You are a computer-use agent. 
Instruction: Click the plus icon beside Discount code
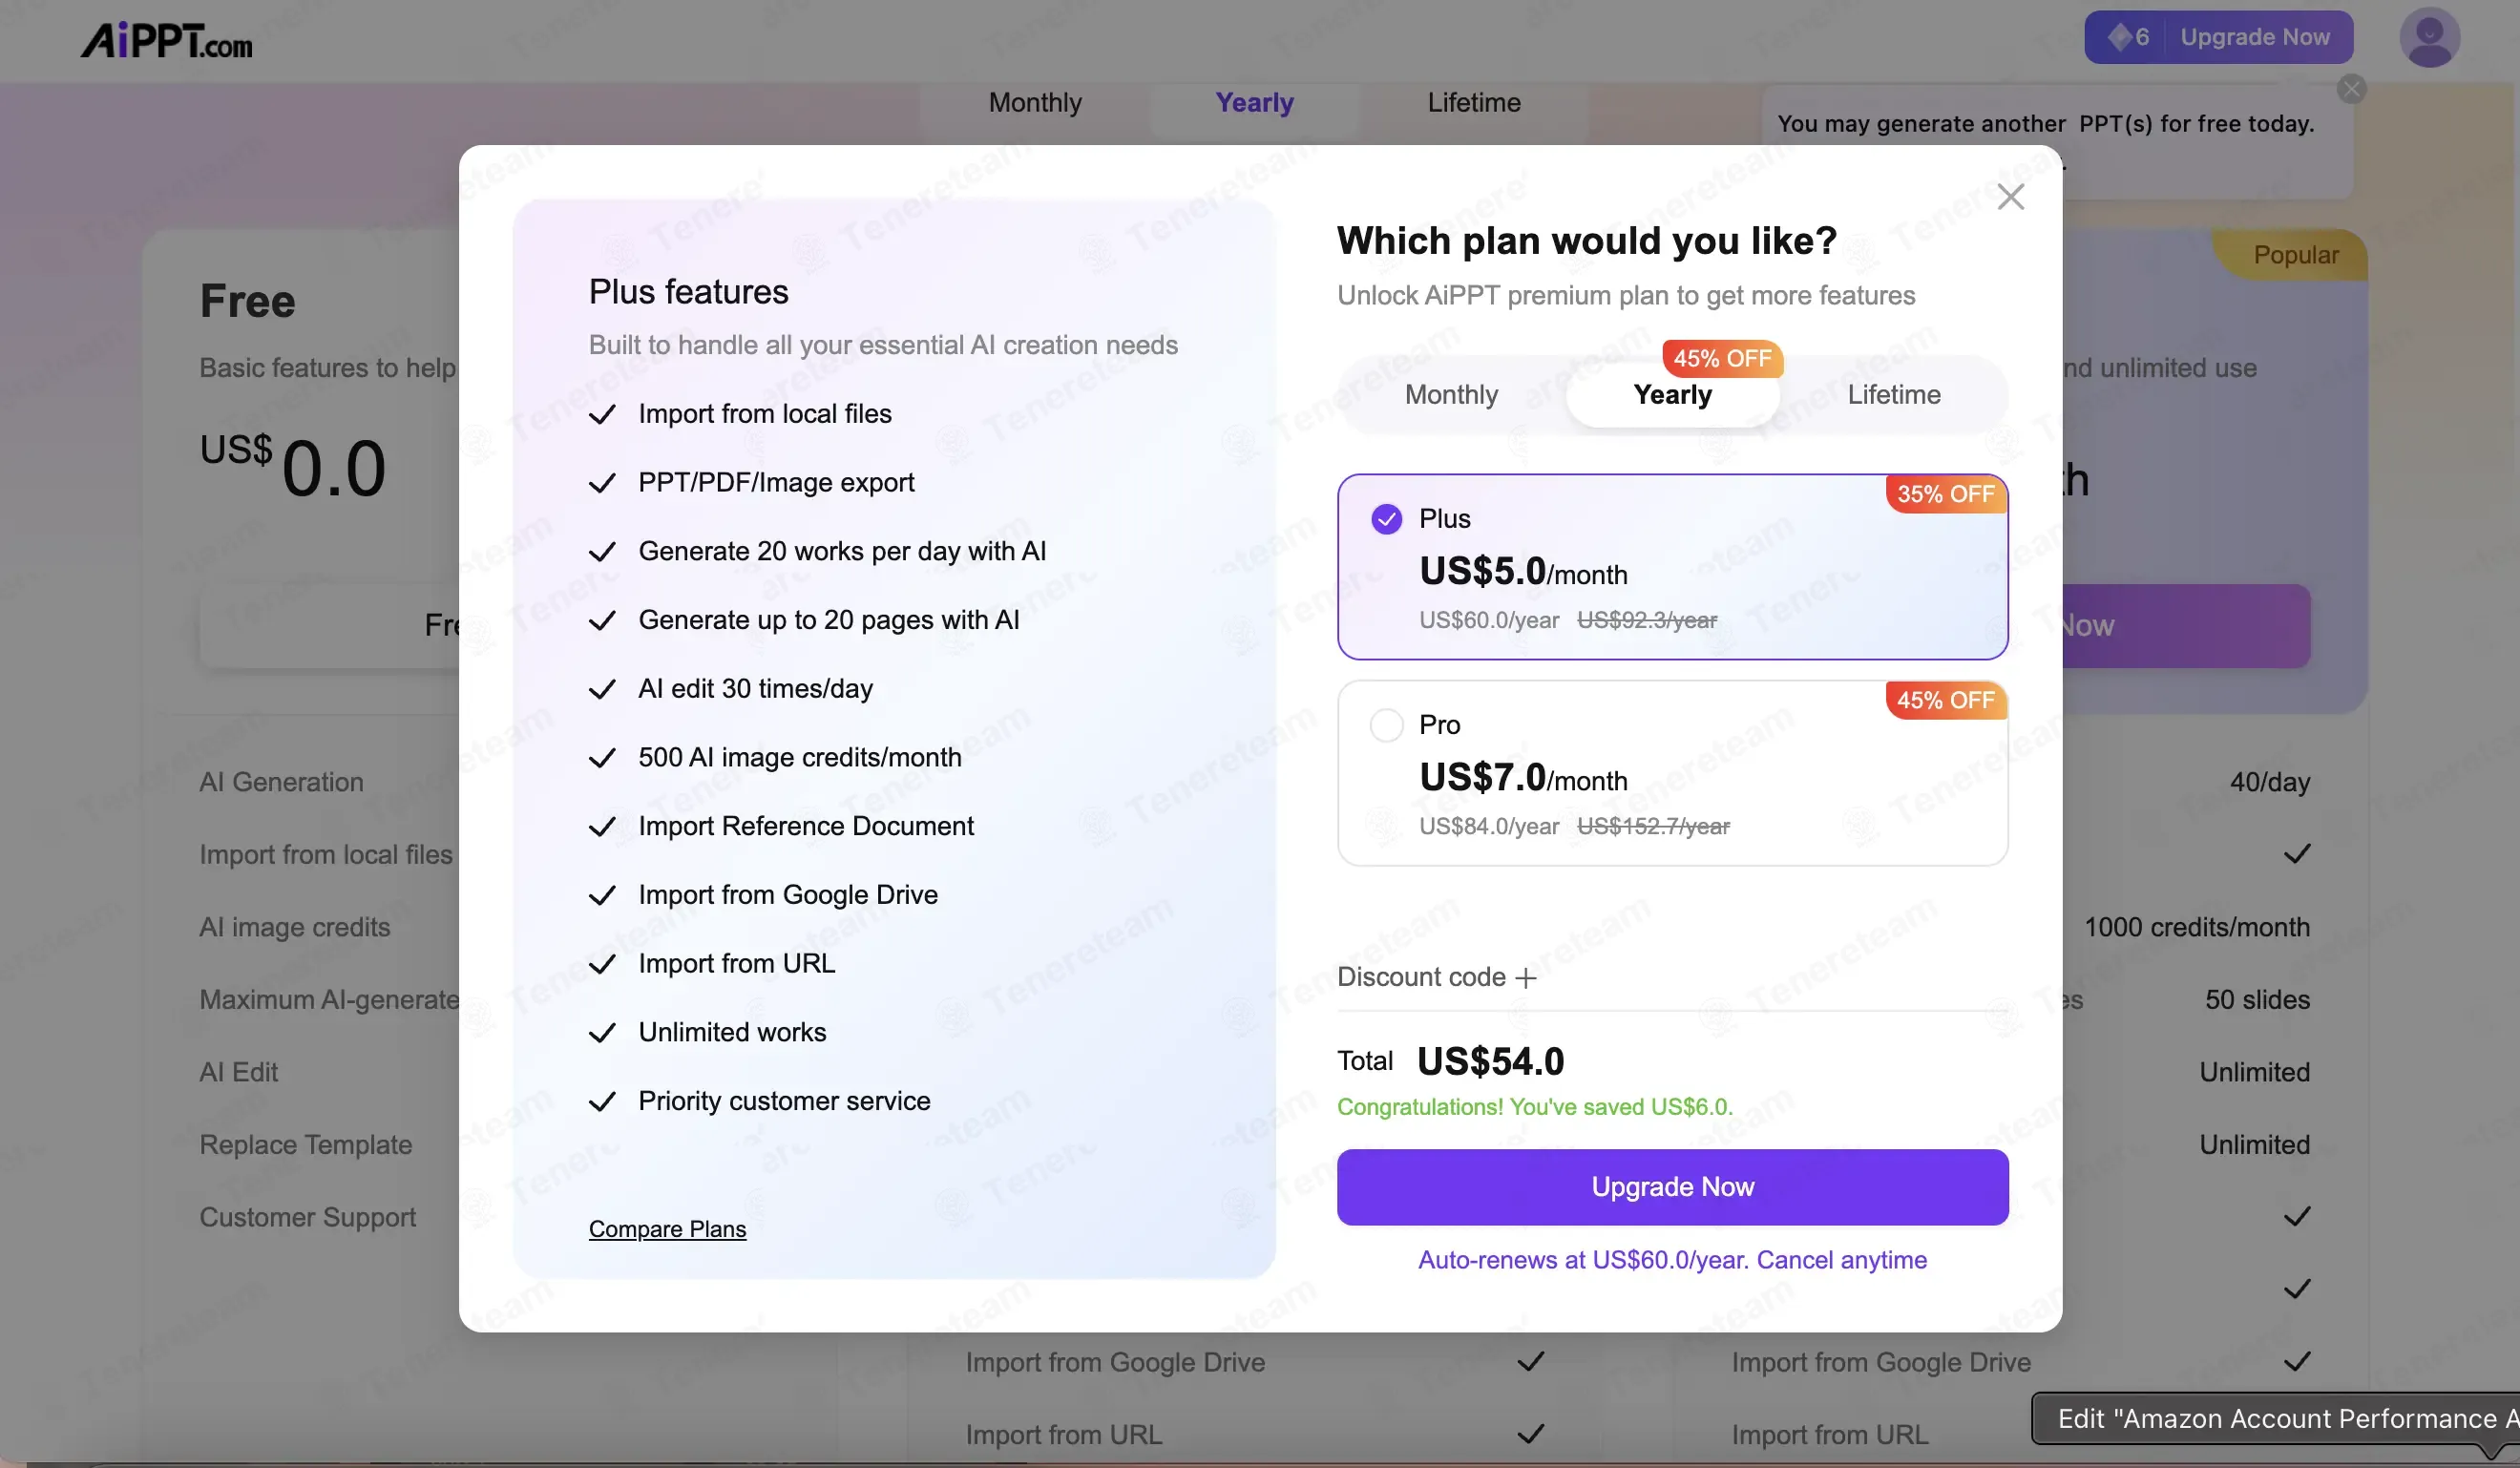pos(1525,978)
